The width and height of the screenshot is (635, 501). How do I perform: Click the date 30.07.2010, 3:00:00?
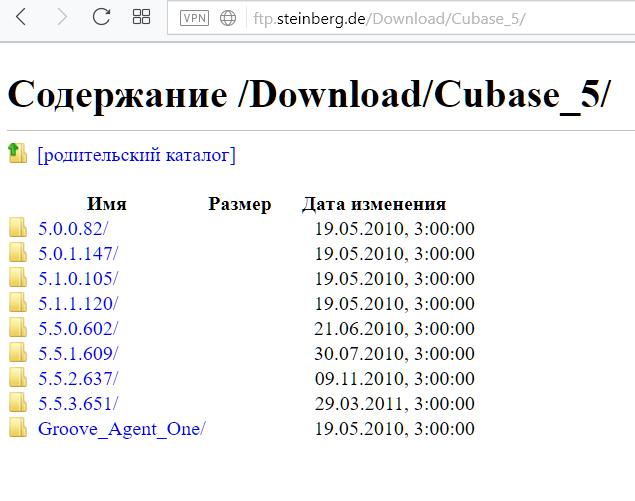[394, 354]
